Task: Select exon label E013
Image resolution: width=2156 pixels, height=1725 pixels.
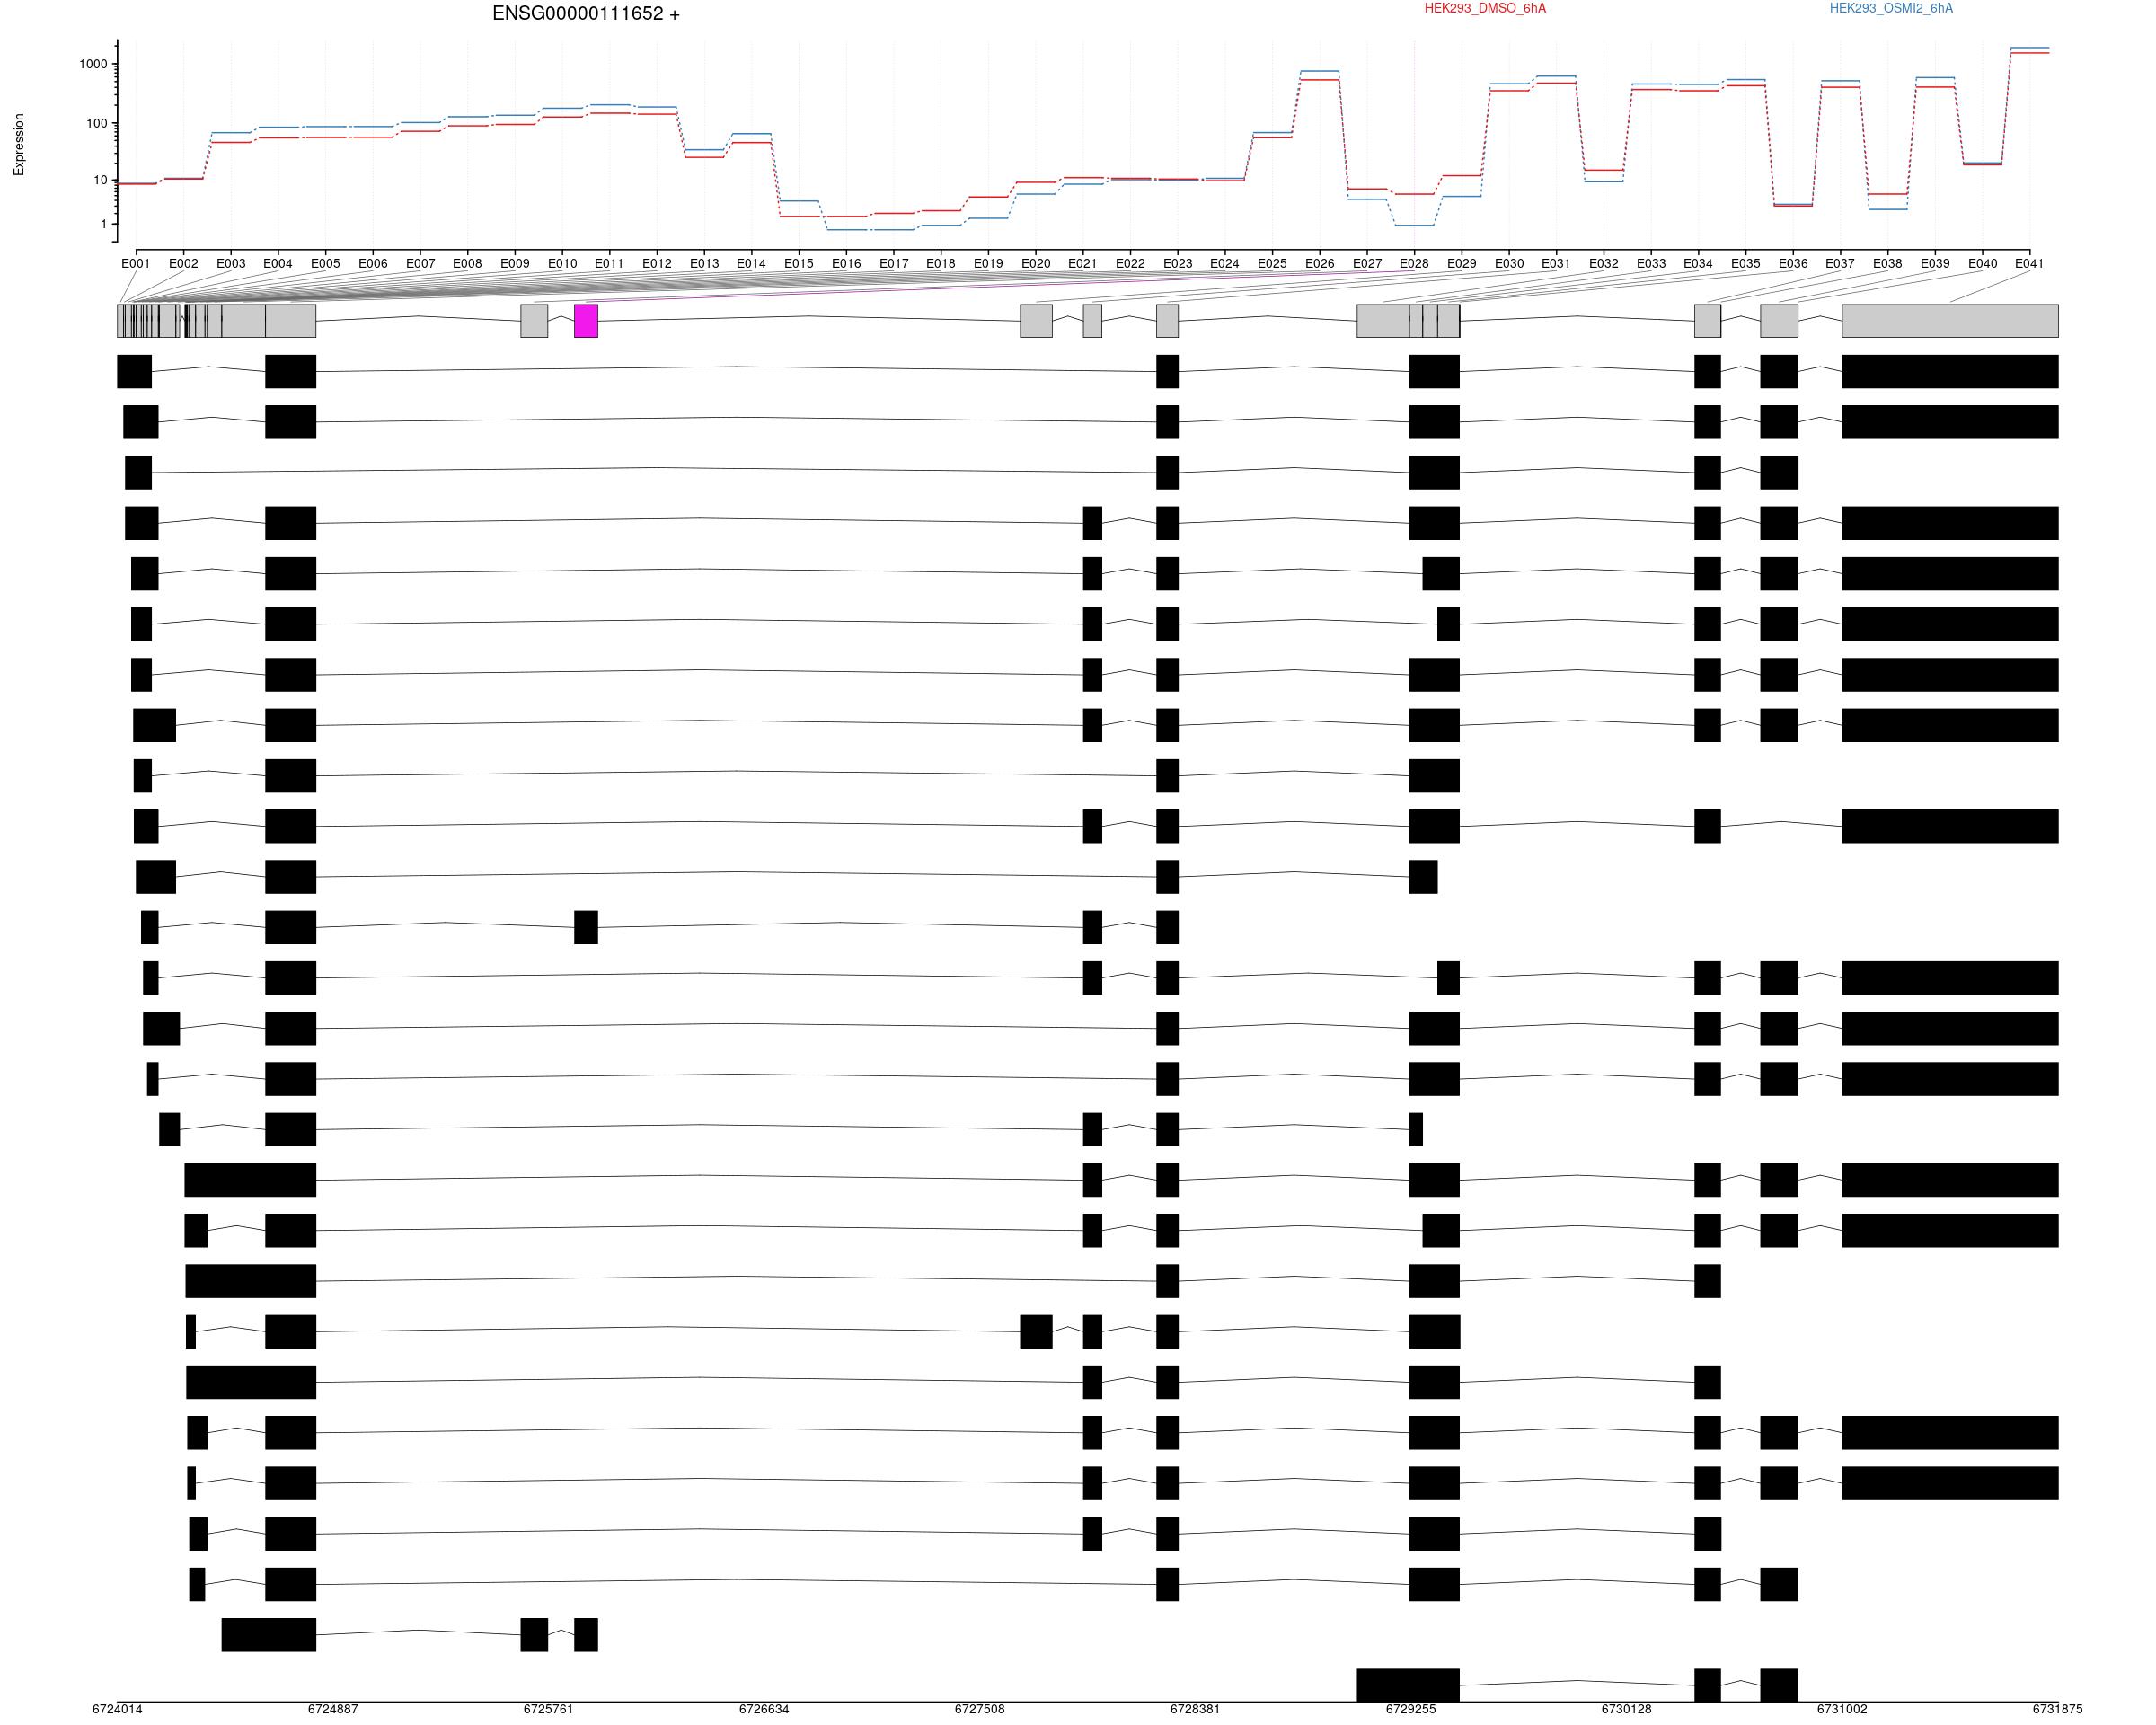Action: [x=704, y=264]
